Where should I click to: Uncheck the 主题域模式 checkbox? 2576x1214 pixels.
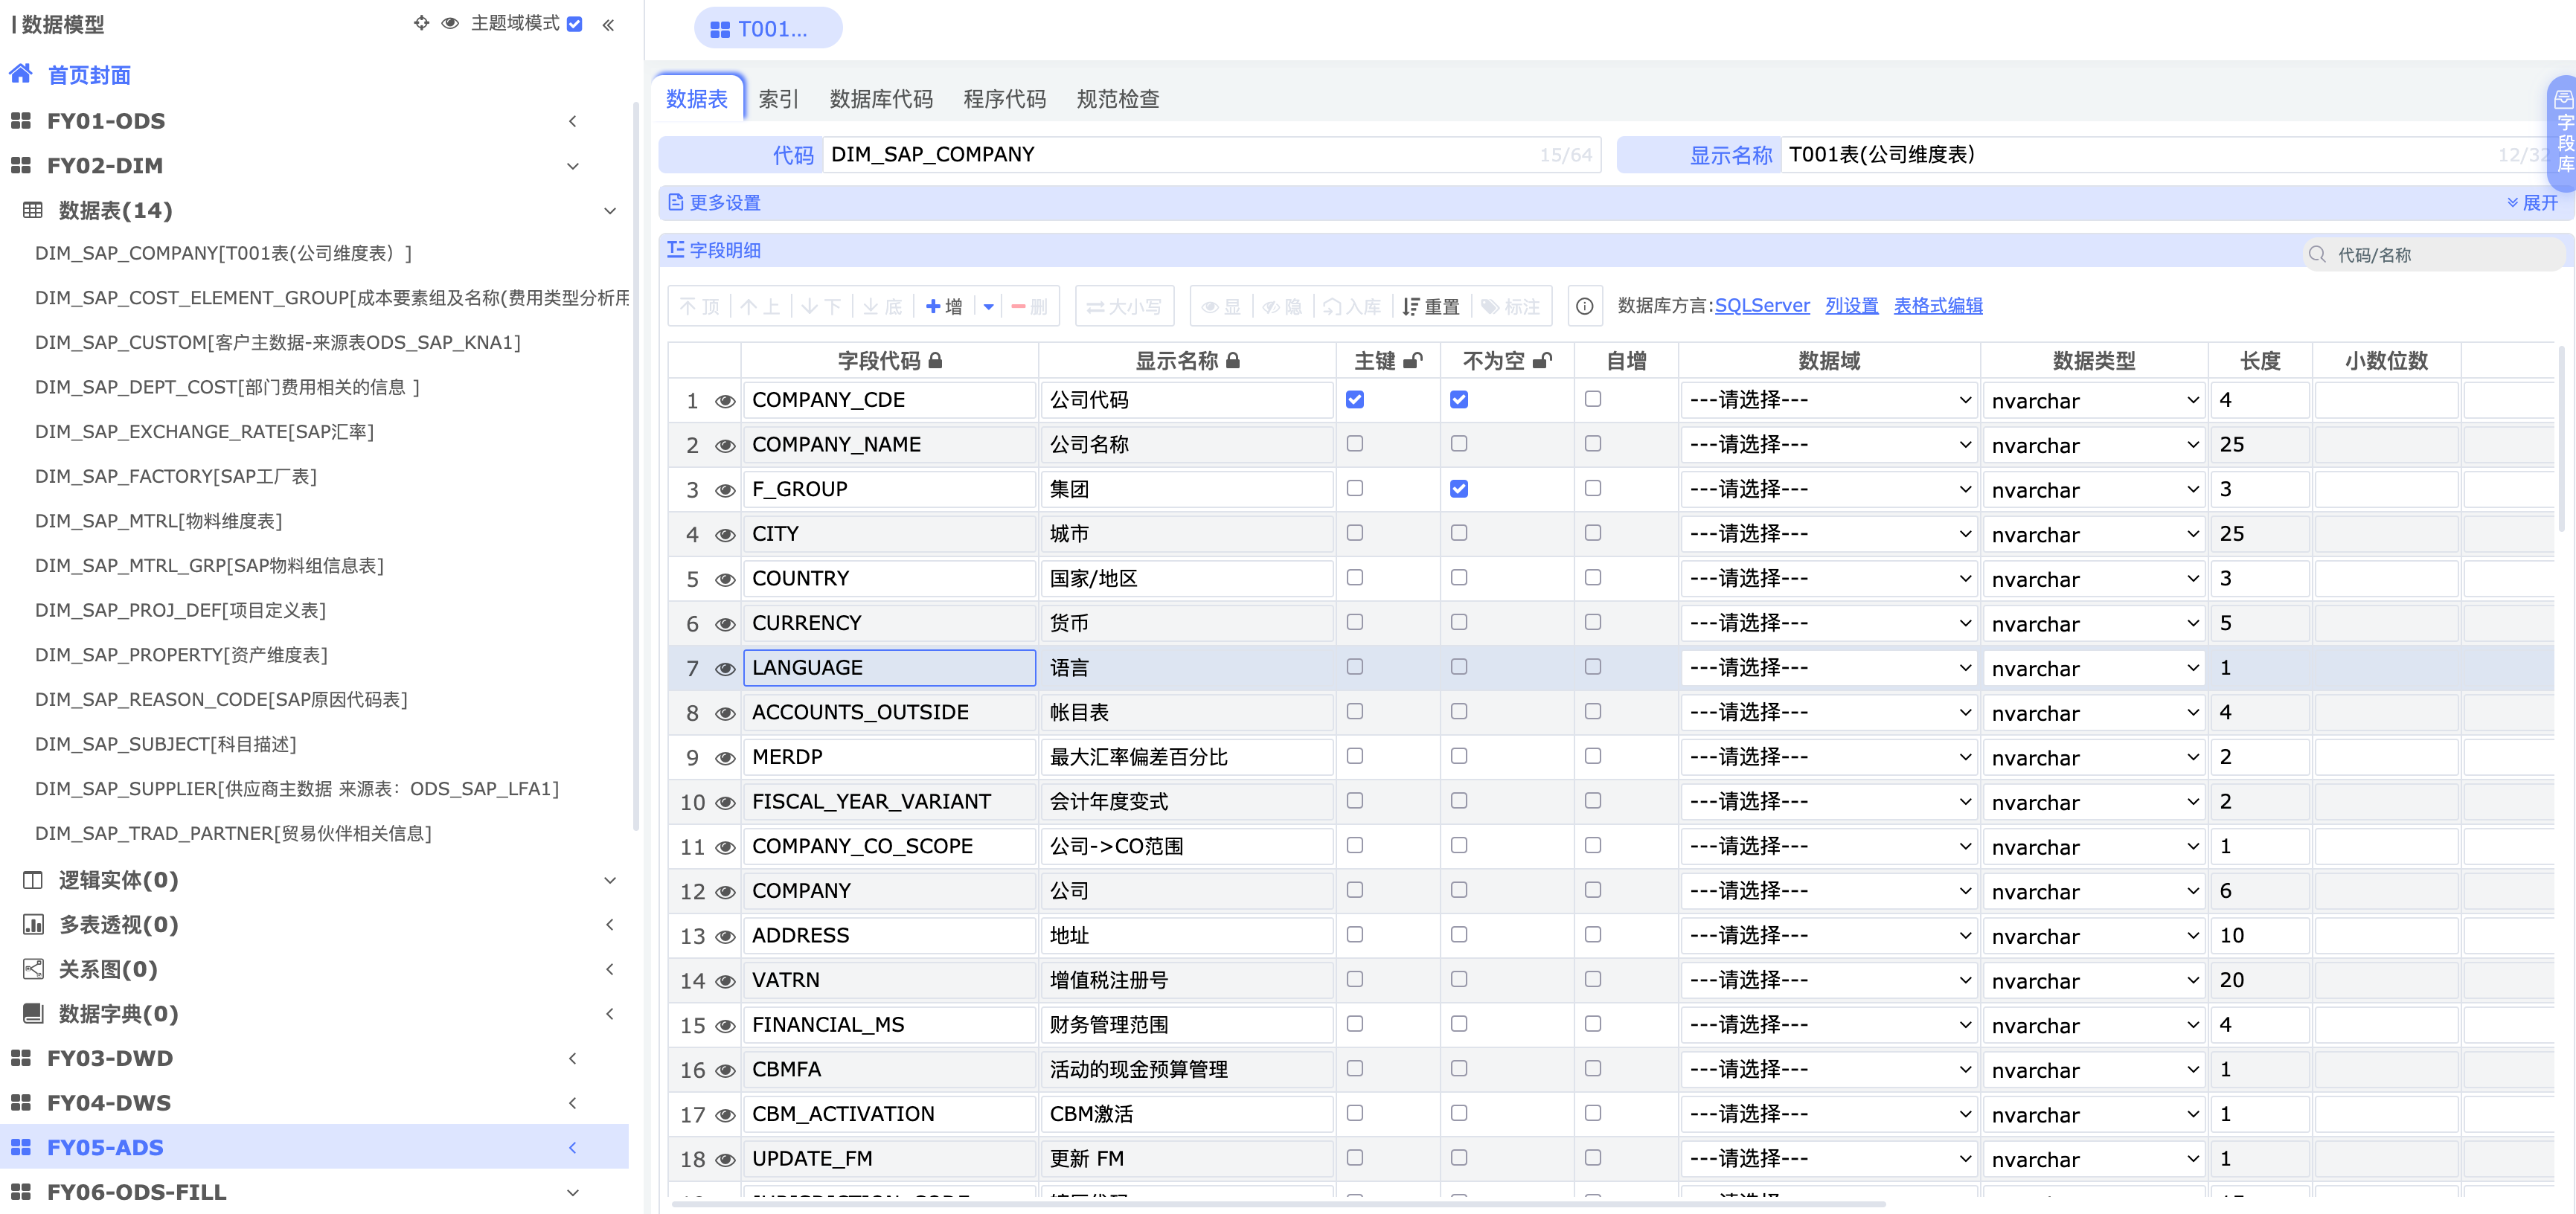click(574, 24)
